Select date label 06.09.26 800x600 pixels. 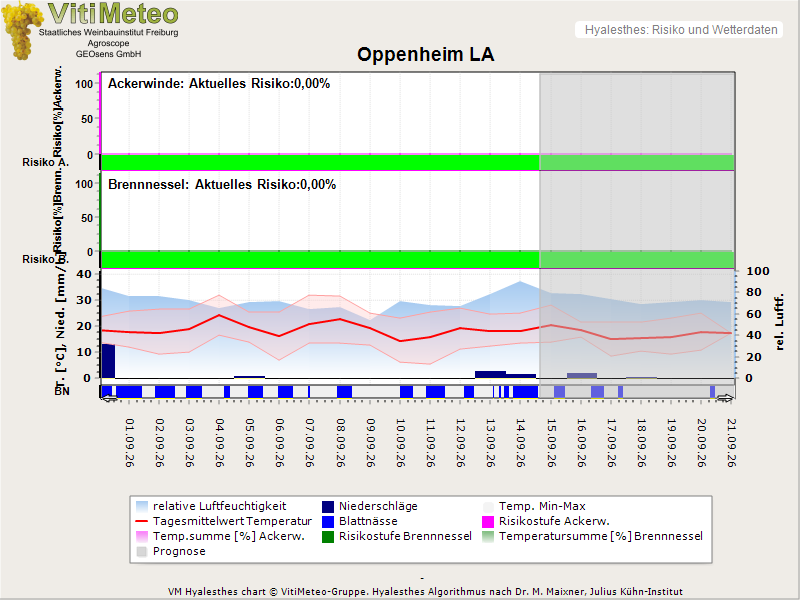[280, 442]
